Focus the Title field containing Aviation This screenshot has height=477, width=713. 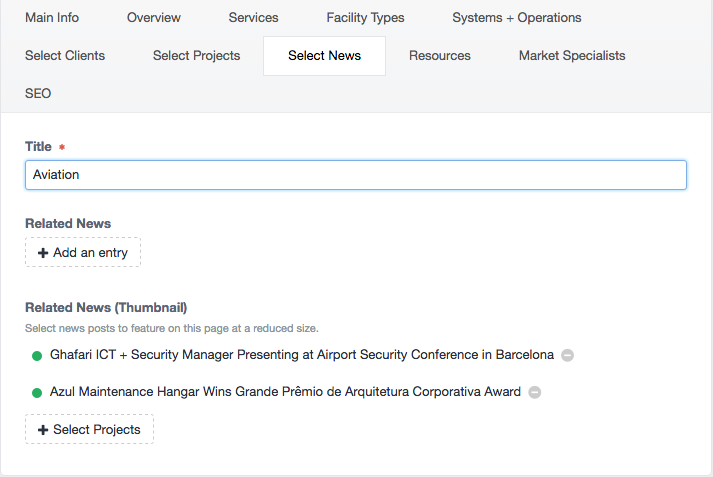[x=356, y=175]
